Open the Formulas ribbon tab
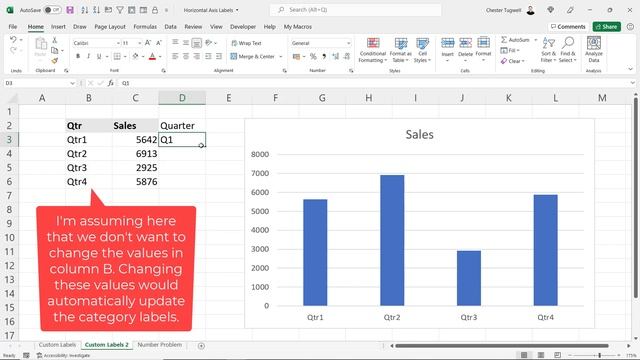The width and height of the screenshot is (640, 360). [x=145, y=27]
